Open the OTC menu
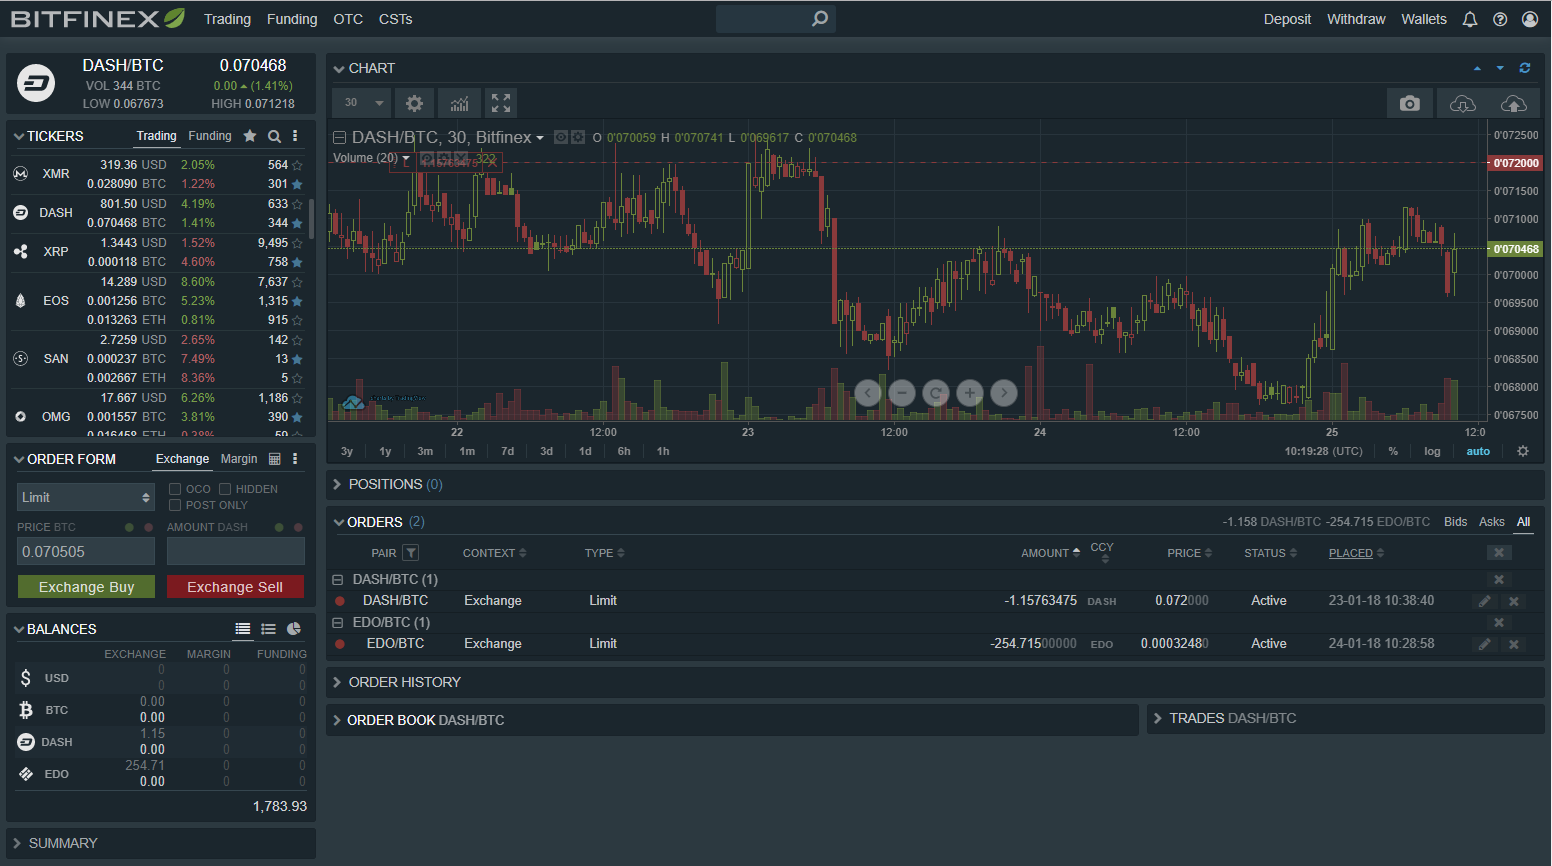Viewport: 1552px width, 866px height. tap(348, 19)
